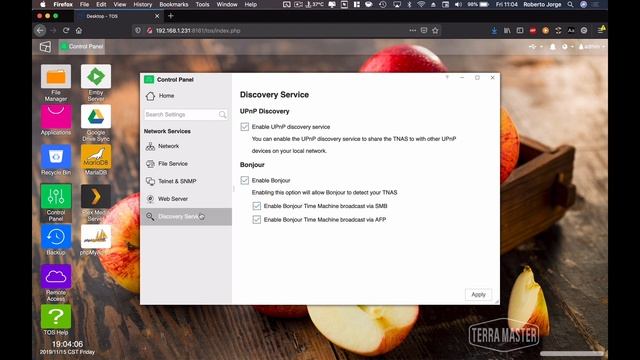Click the help question mark in Control Panel window
The width and height of the screenshot is (640, 360).
[x=447, y=77]
